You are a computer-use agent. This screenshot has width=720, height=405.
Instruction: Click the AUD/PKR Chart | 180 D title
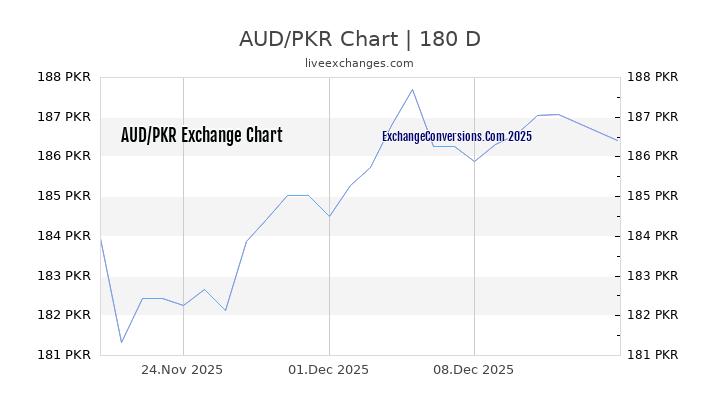coord(359,39)
